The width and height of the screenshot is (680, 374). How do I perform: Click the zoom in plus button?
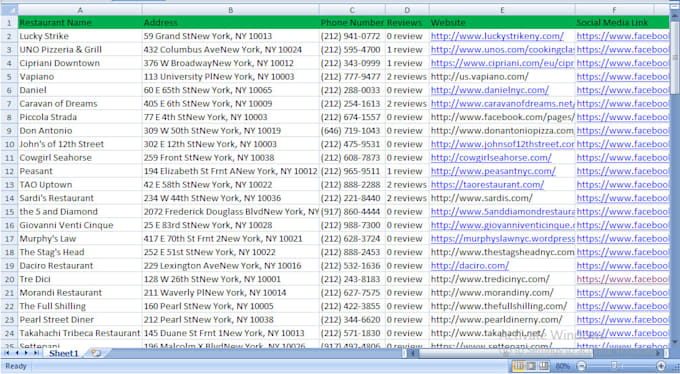pos(661,366)
